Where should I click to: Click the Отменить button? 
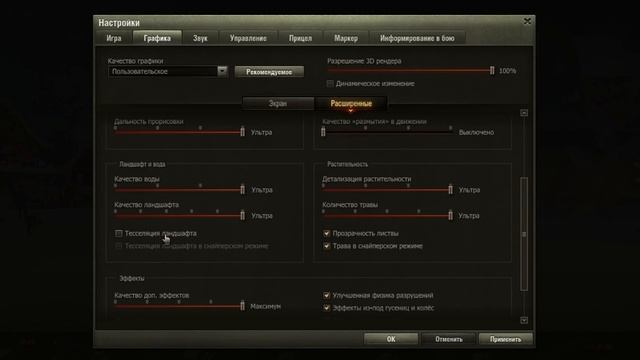pos(449,339)
